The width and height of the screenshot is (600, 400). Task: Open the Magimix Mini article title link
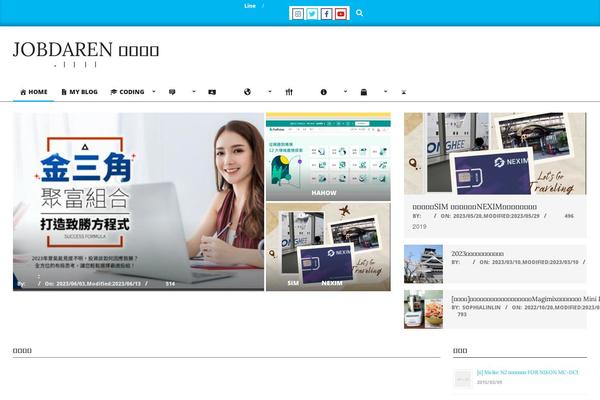[525, 299]
